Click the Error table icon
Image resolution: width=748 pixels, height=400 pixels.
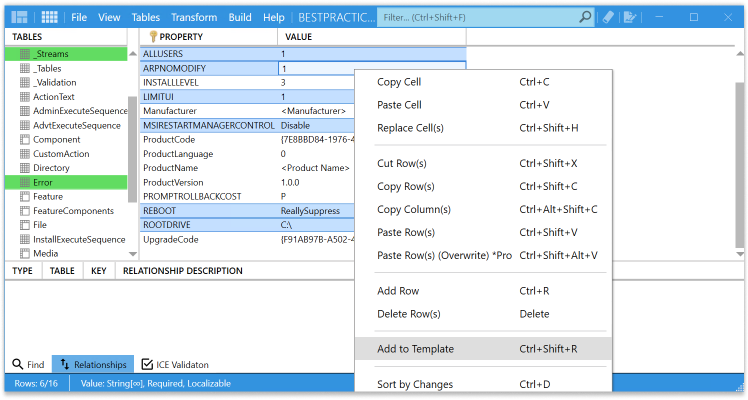(x=25, y=182)
